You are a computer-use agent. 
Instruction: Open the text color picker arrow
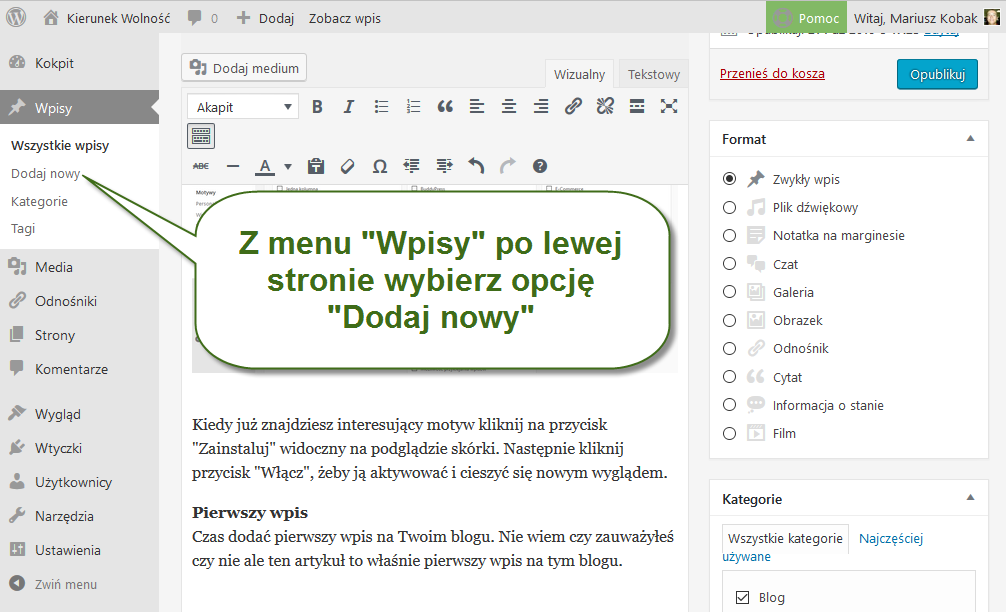click(288, 167)
